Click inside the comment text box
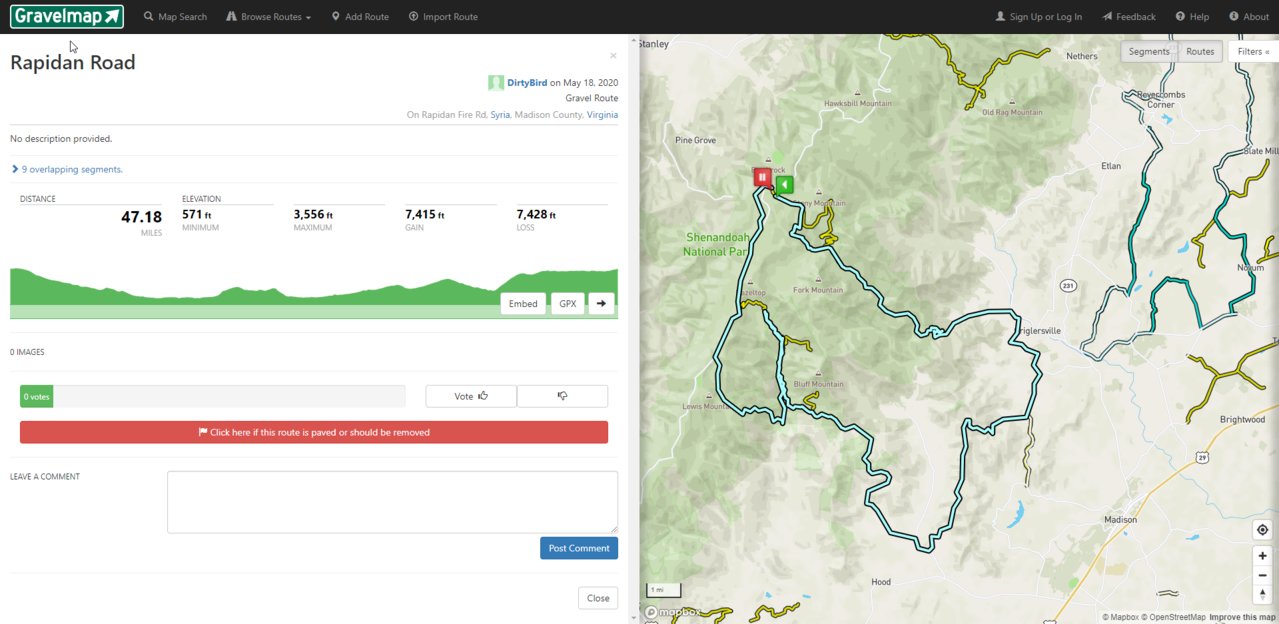1279x624 pixels. 392,501
